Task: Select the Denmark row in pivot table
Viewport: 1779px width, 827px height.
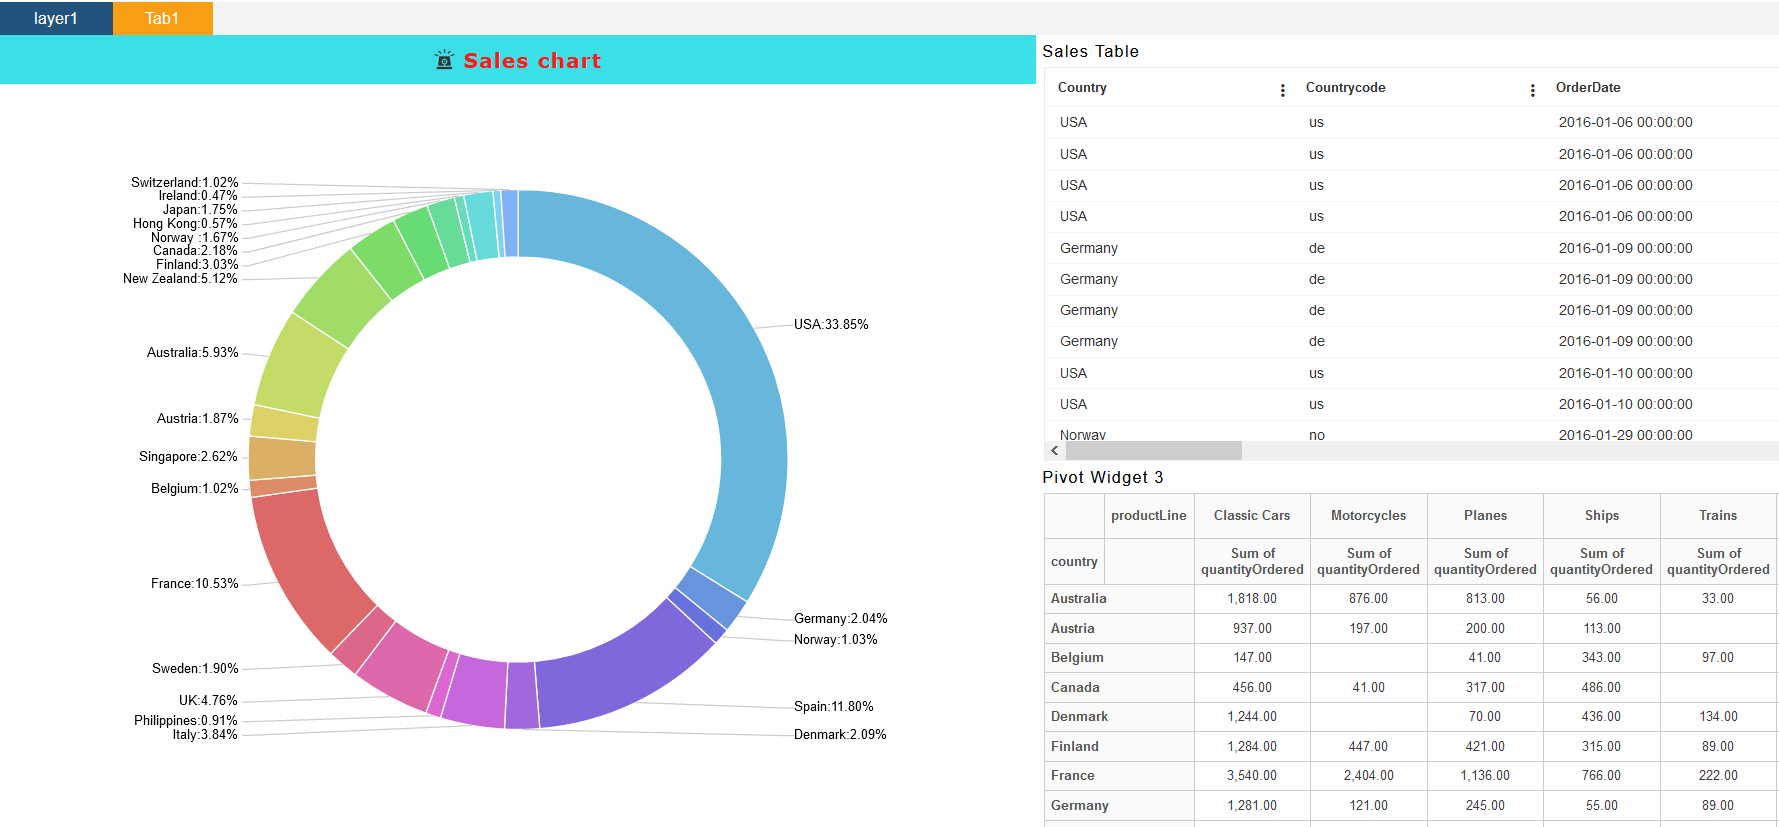Action: click(1411, 716)
